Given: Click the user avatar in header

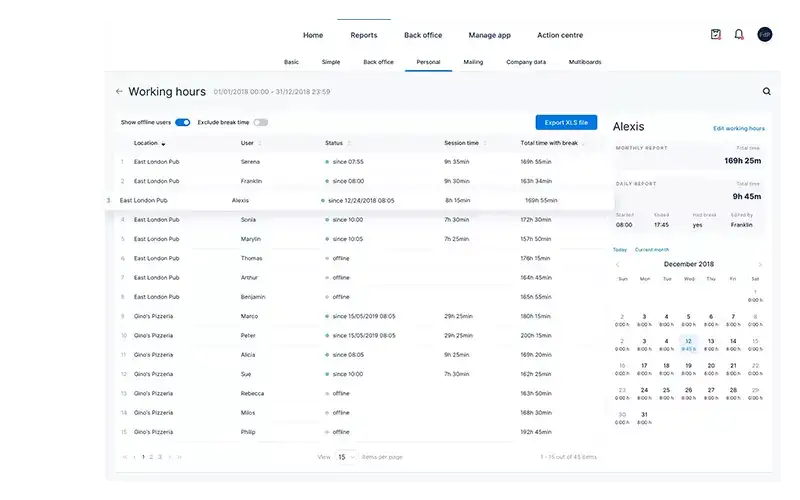Looking at the screenshot, I should coord(765,34).
